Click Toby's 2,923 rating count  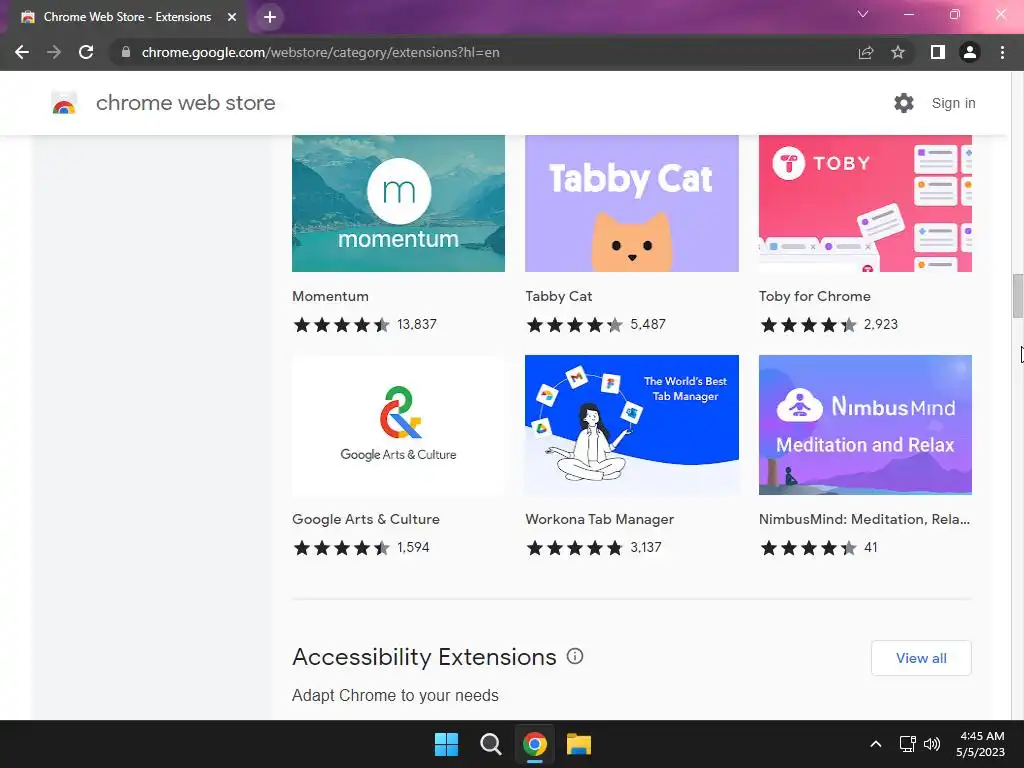click(880, 325)
